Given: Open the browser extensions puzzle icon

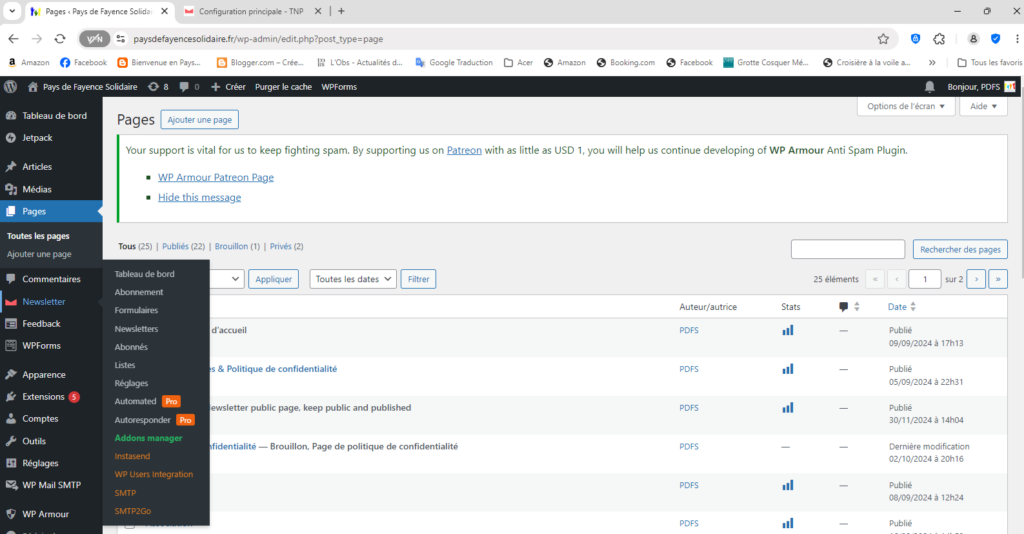Looking at the screenshot, I should point(939,39).
